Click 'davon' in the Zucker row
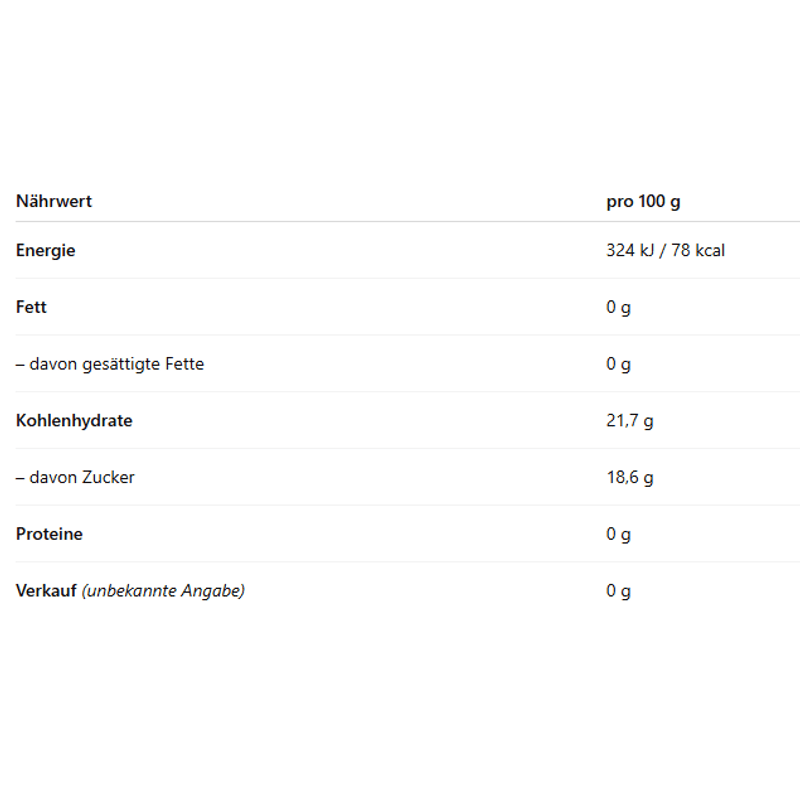 (x=52, y=477)
